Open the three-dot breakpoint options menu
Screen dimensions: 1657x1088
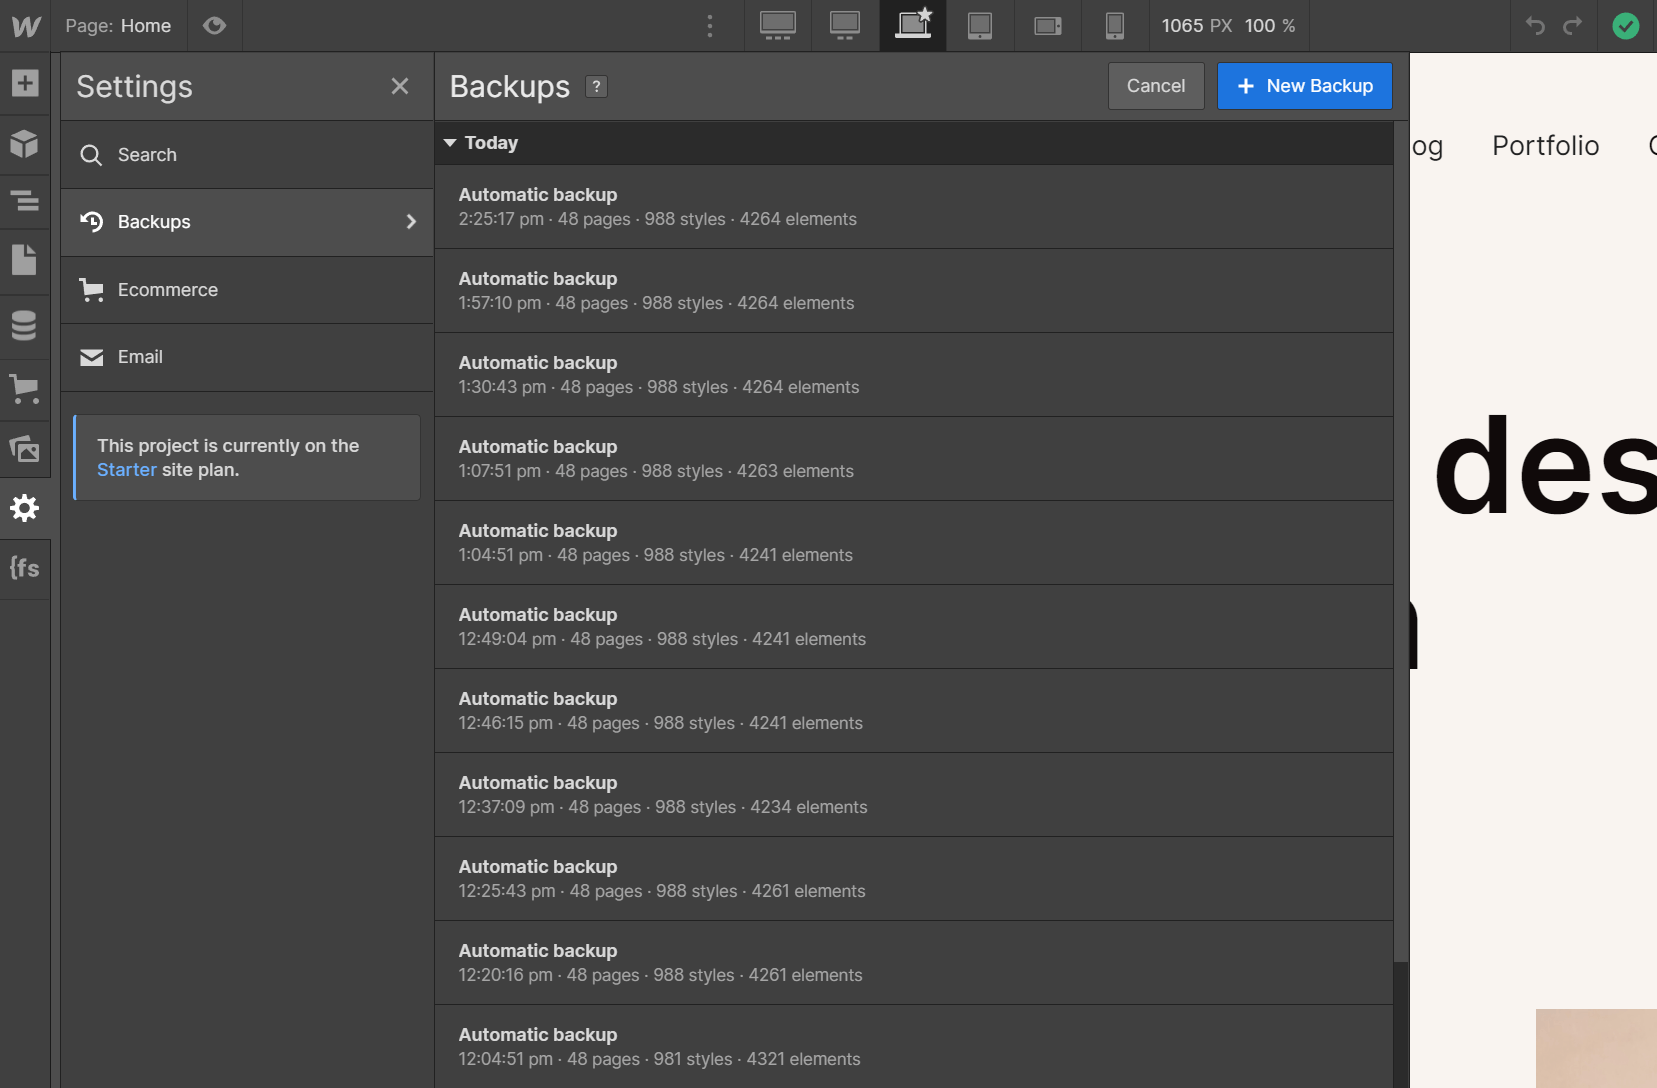coord(710,26)
